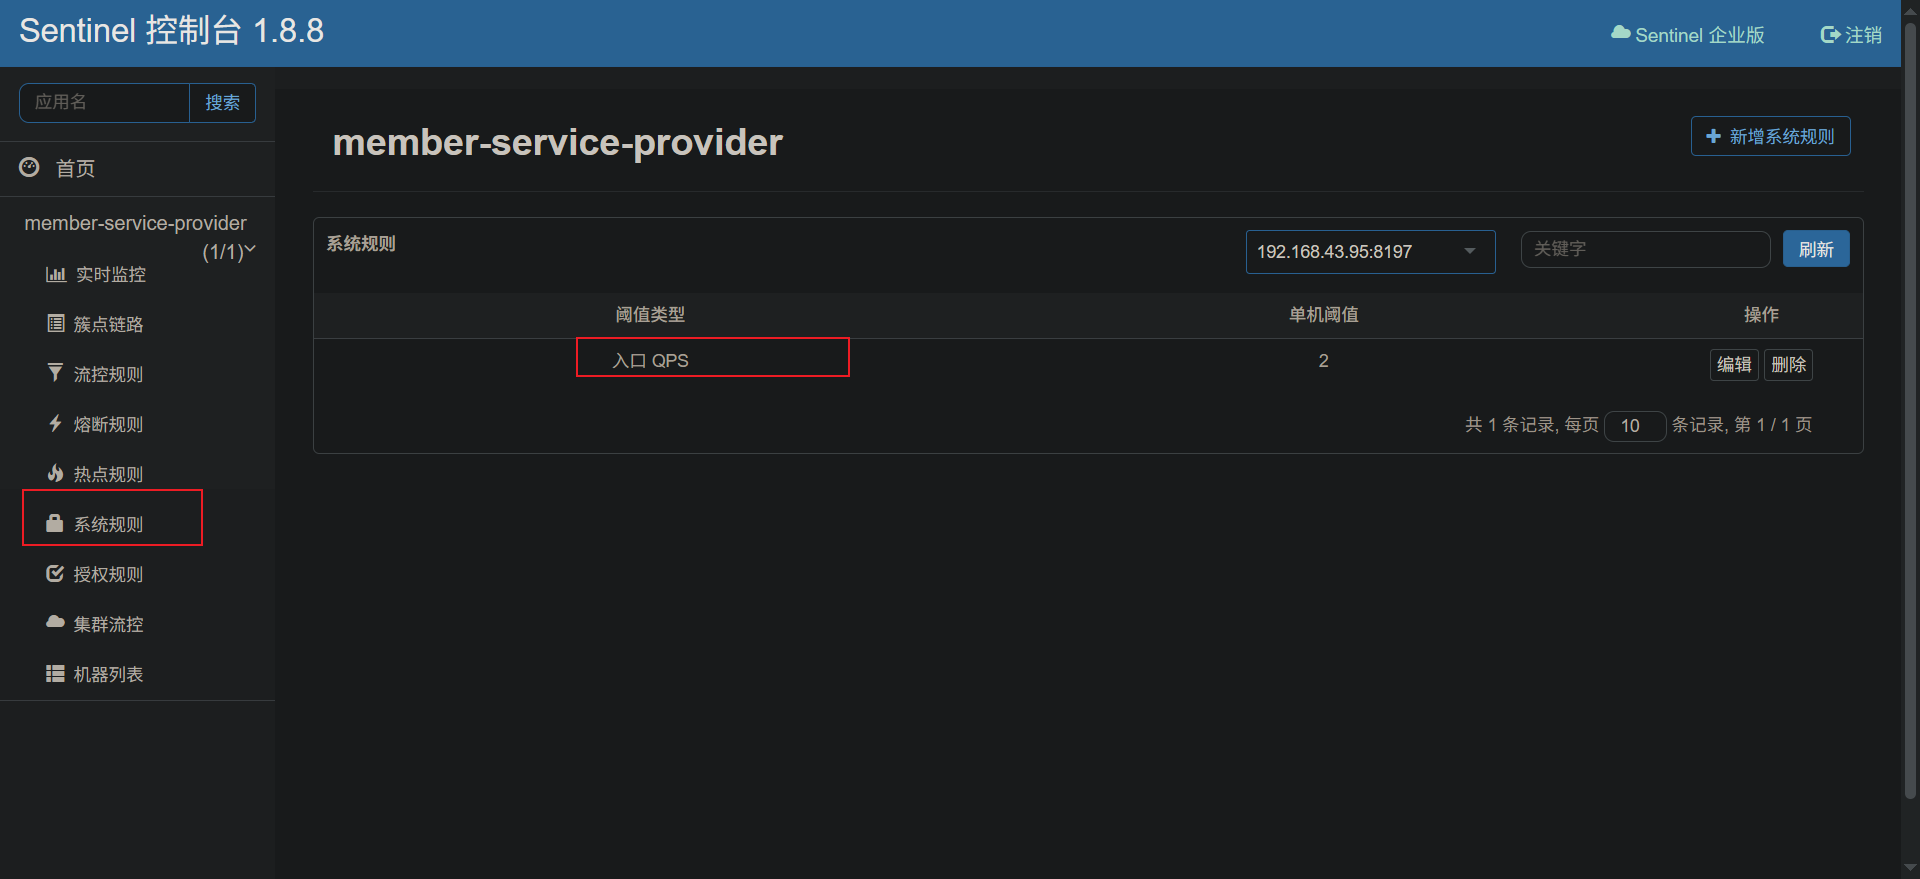Image resolution: width=1920 pixels, height=879 pixels.
Task: Open the Sentinel 企业版 link
Action: [x=1688, y=35]
